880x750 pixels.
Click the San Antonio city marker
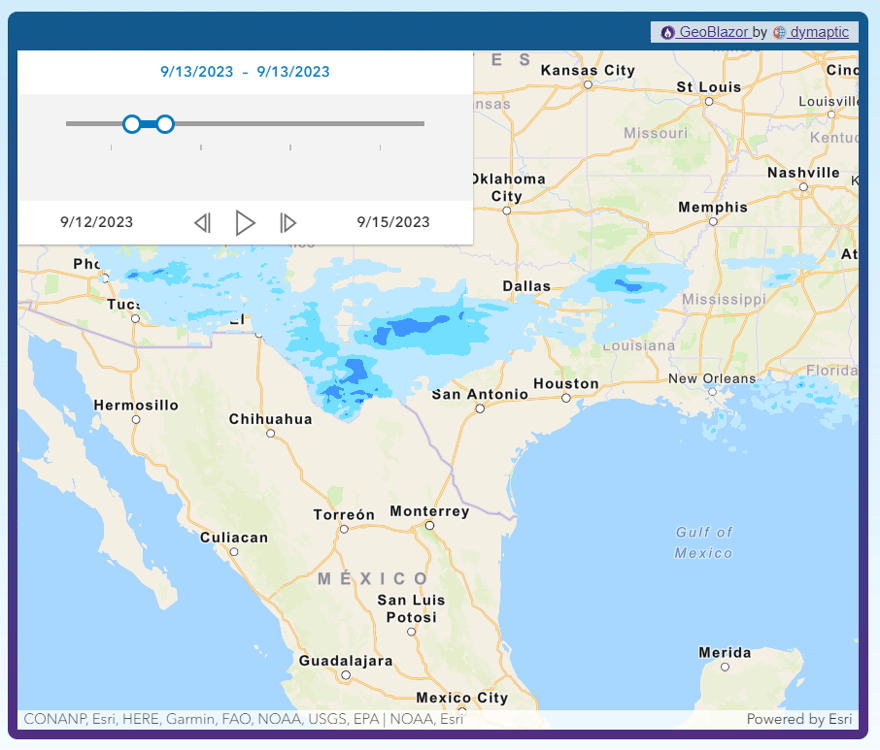480,408
